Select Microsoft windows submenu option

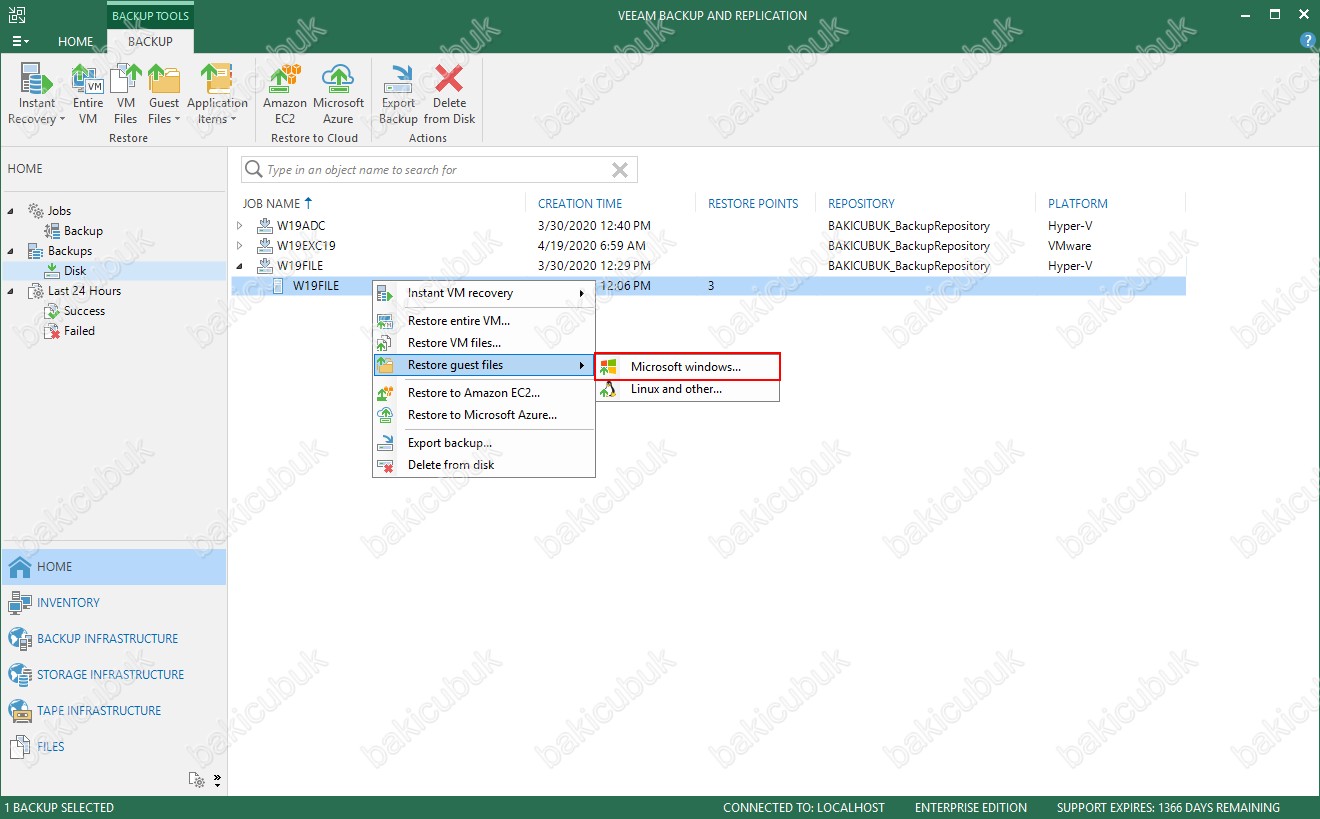[x=687, y=367]
